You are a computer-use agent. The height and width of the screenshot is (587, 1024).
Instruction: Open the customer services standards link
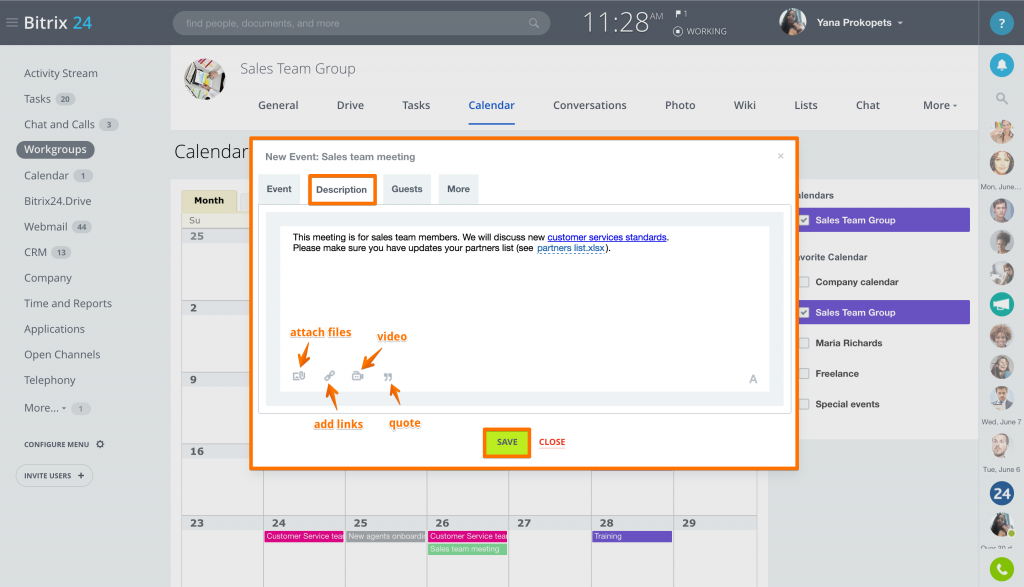pos(607,237)
